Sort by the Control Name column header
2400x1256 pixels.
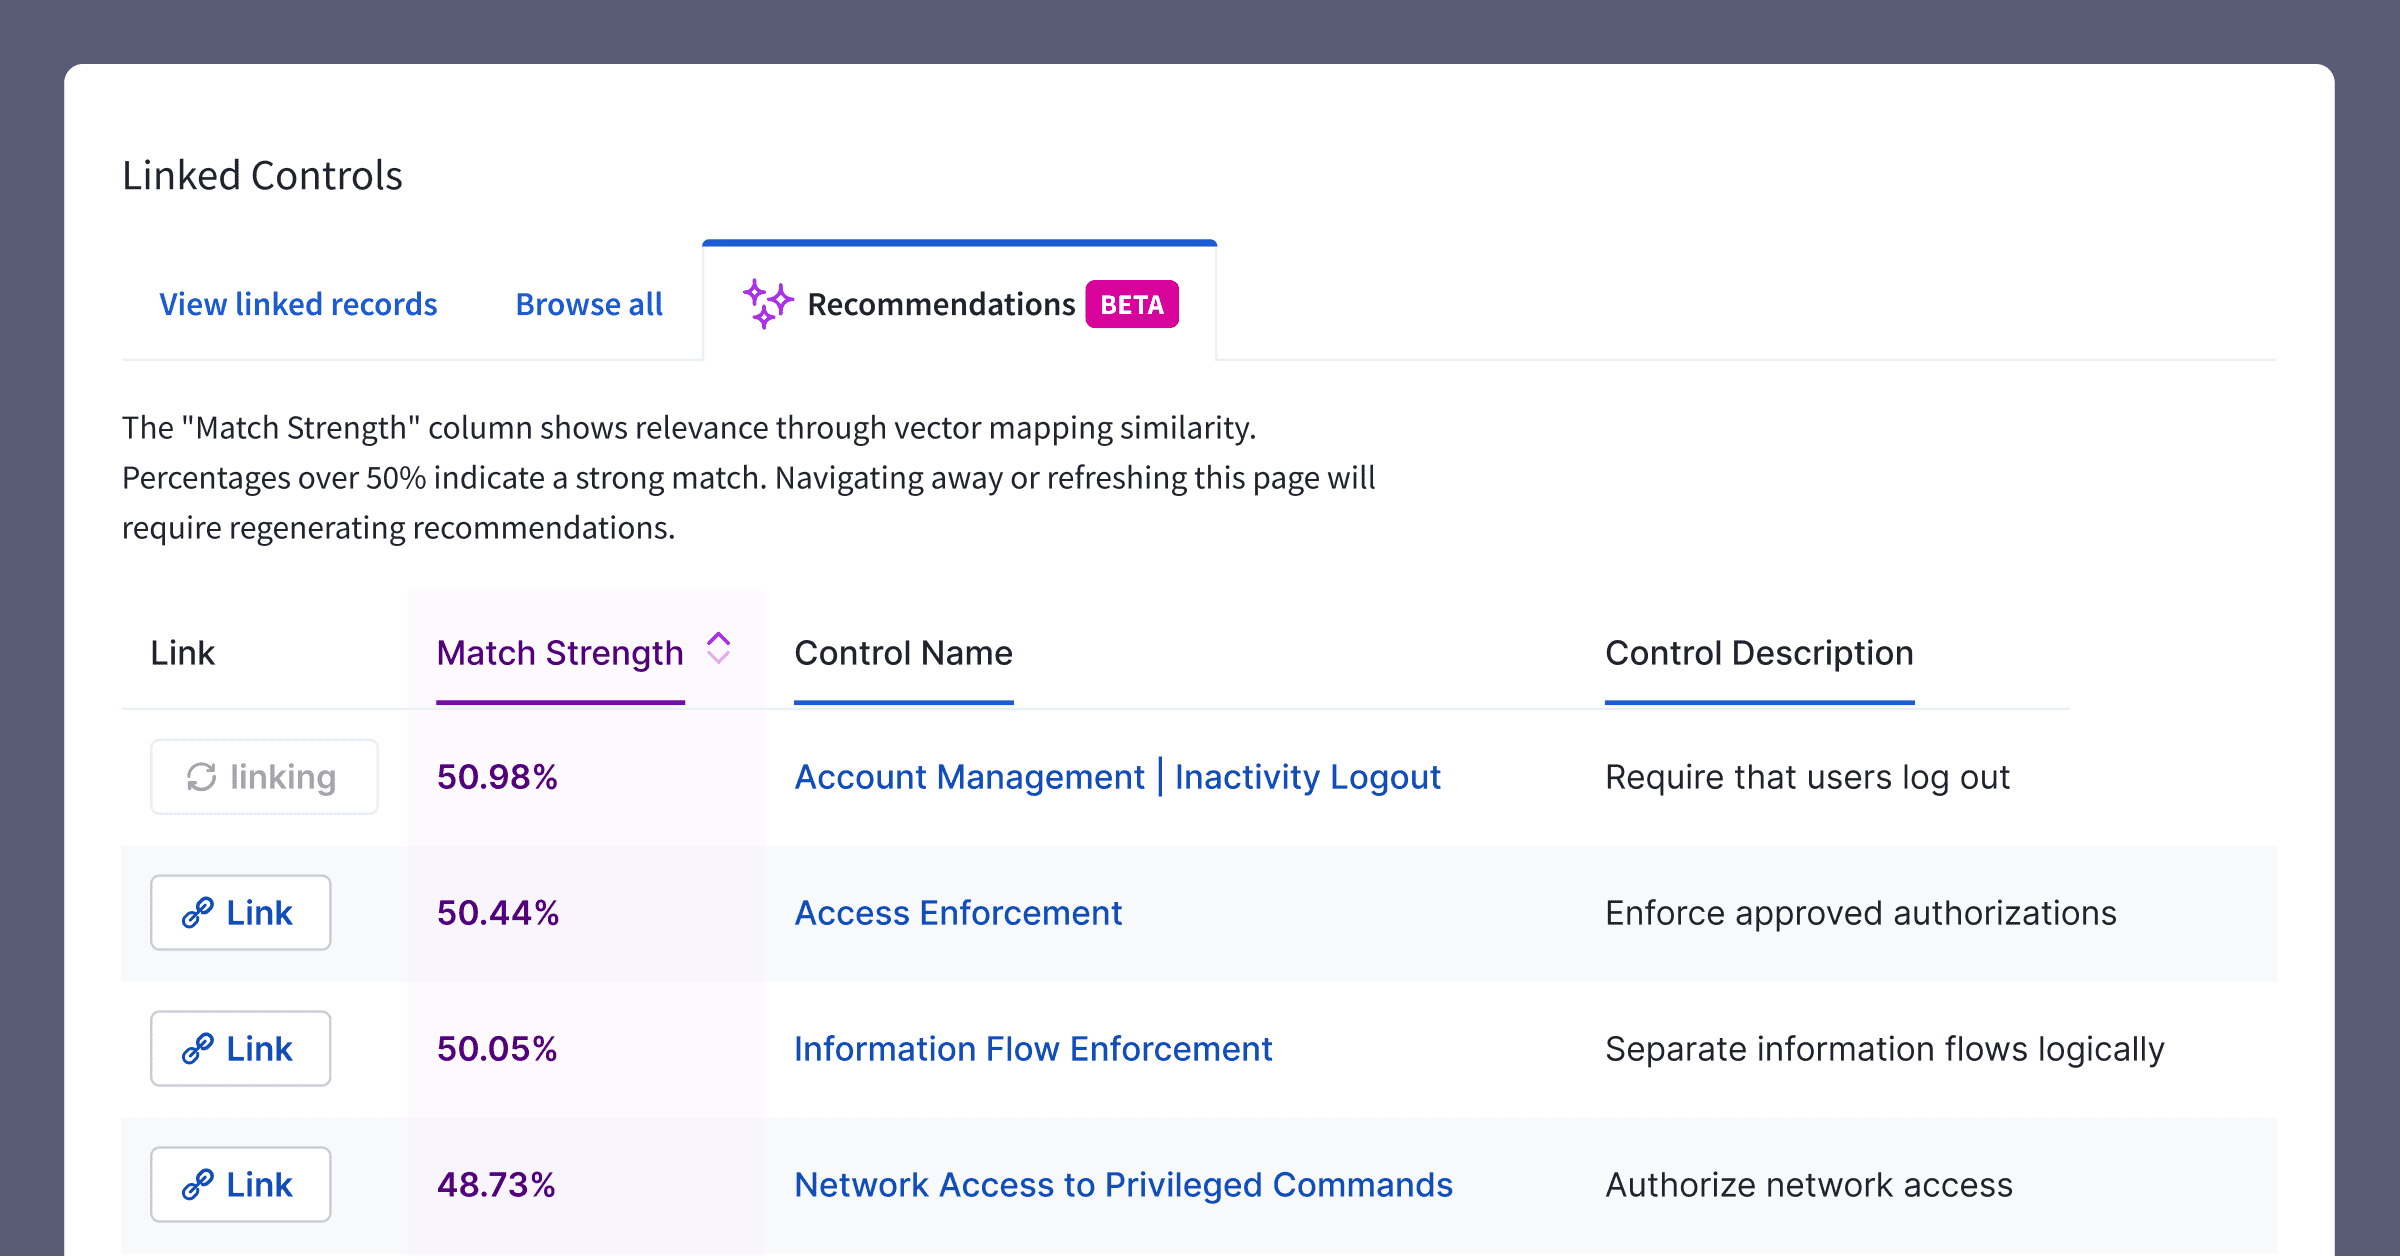[x=903, y=653]
